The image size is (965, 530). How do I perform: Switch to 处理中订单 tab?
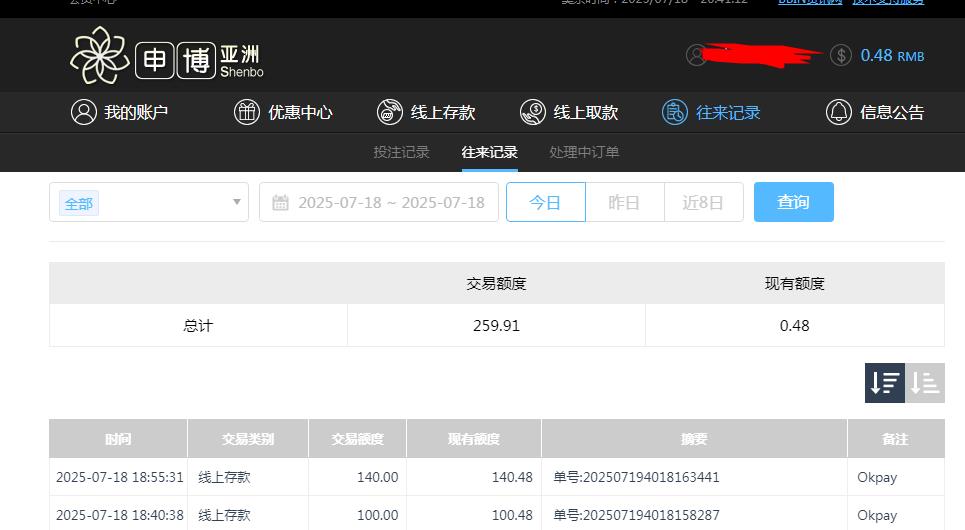point(584,152)
